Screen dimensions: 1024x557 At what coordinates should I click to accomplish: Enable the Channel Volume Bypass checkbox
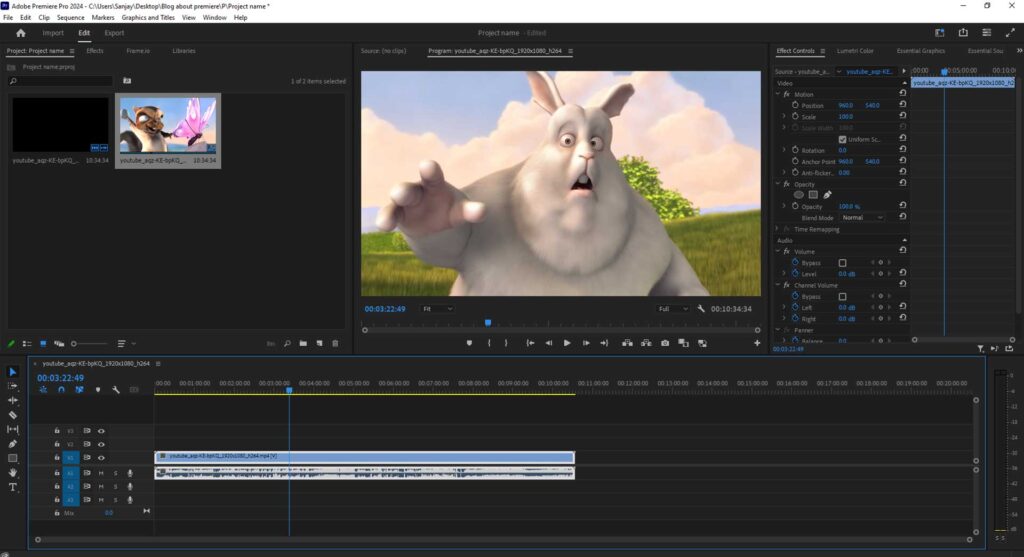842,296
